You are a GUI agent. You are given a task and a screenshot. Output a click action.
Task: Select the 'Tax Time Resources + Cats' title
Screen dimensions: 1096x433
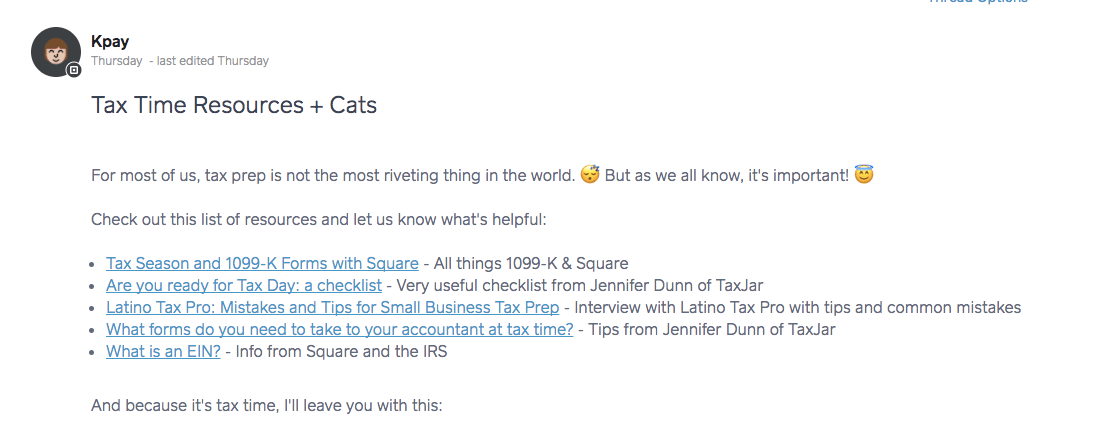234,105
